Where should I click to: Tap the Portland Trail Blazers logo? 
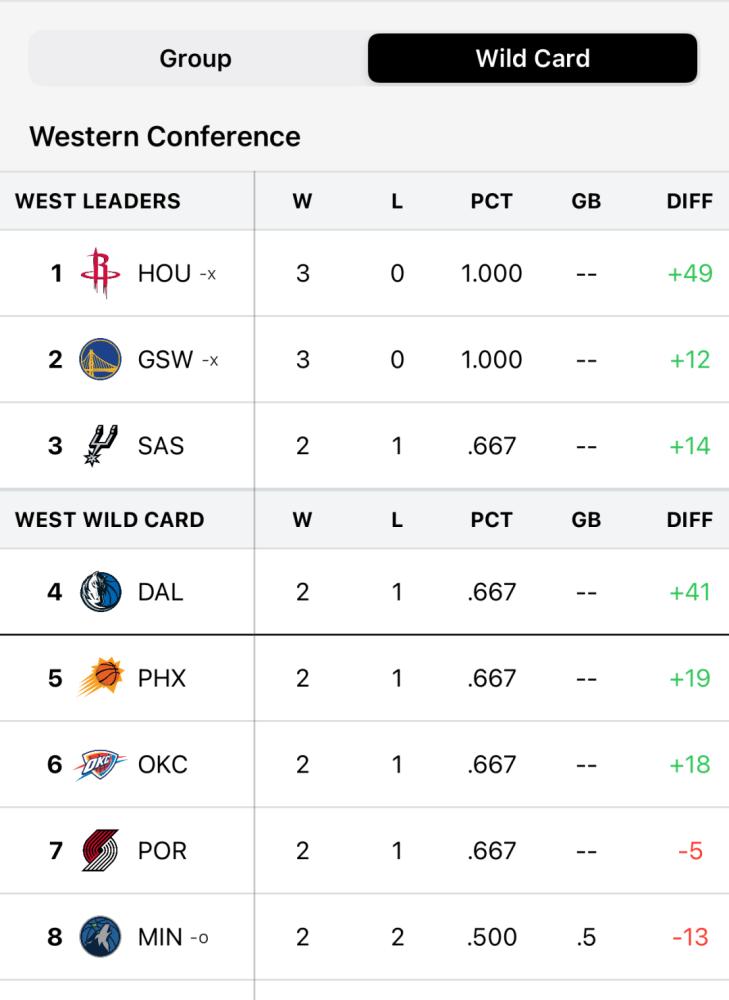point(101,850)
